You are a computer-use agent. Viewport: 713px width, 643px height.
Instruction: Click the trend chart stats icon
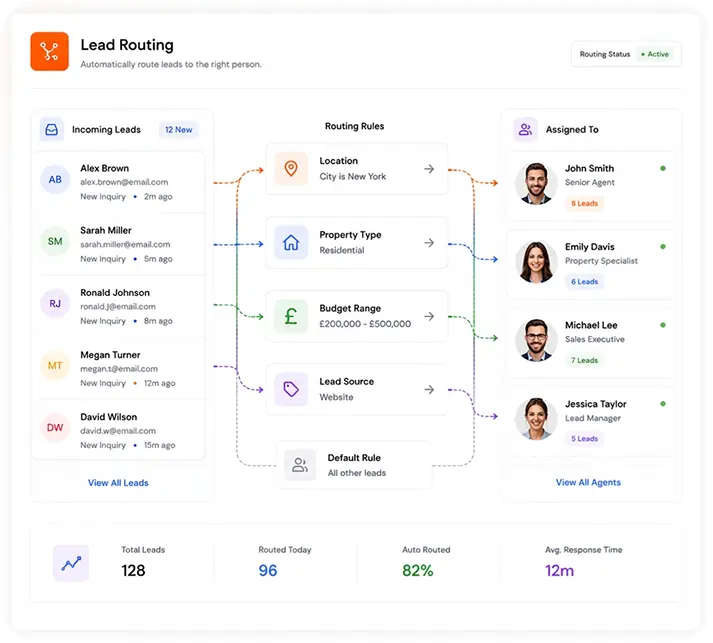click(71, 563)
